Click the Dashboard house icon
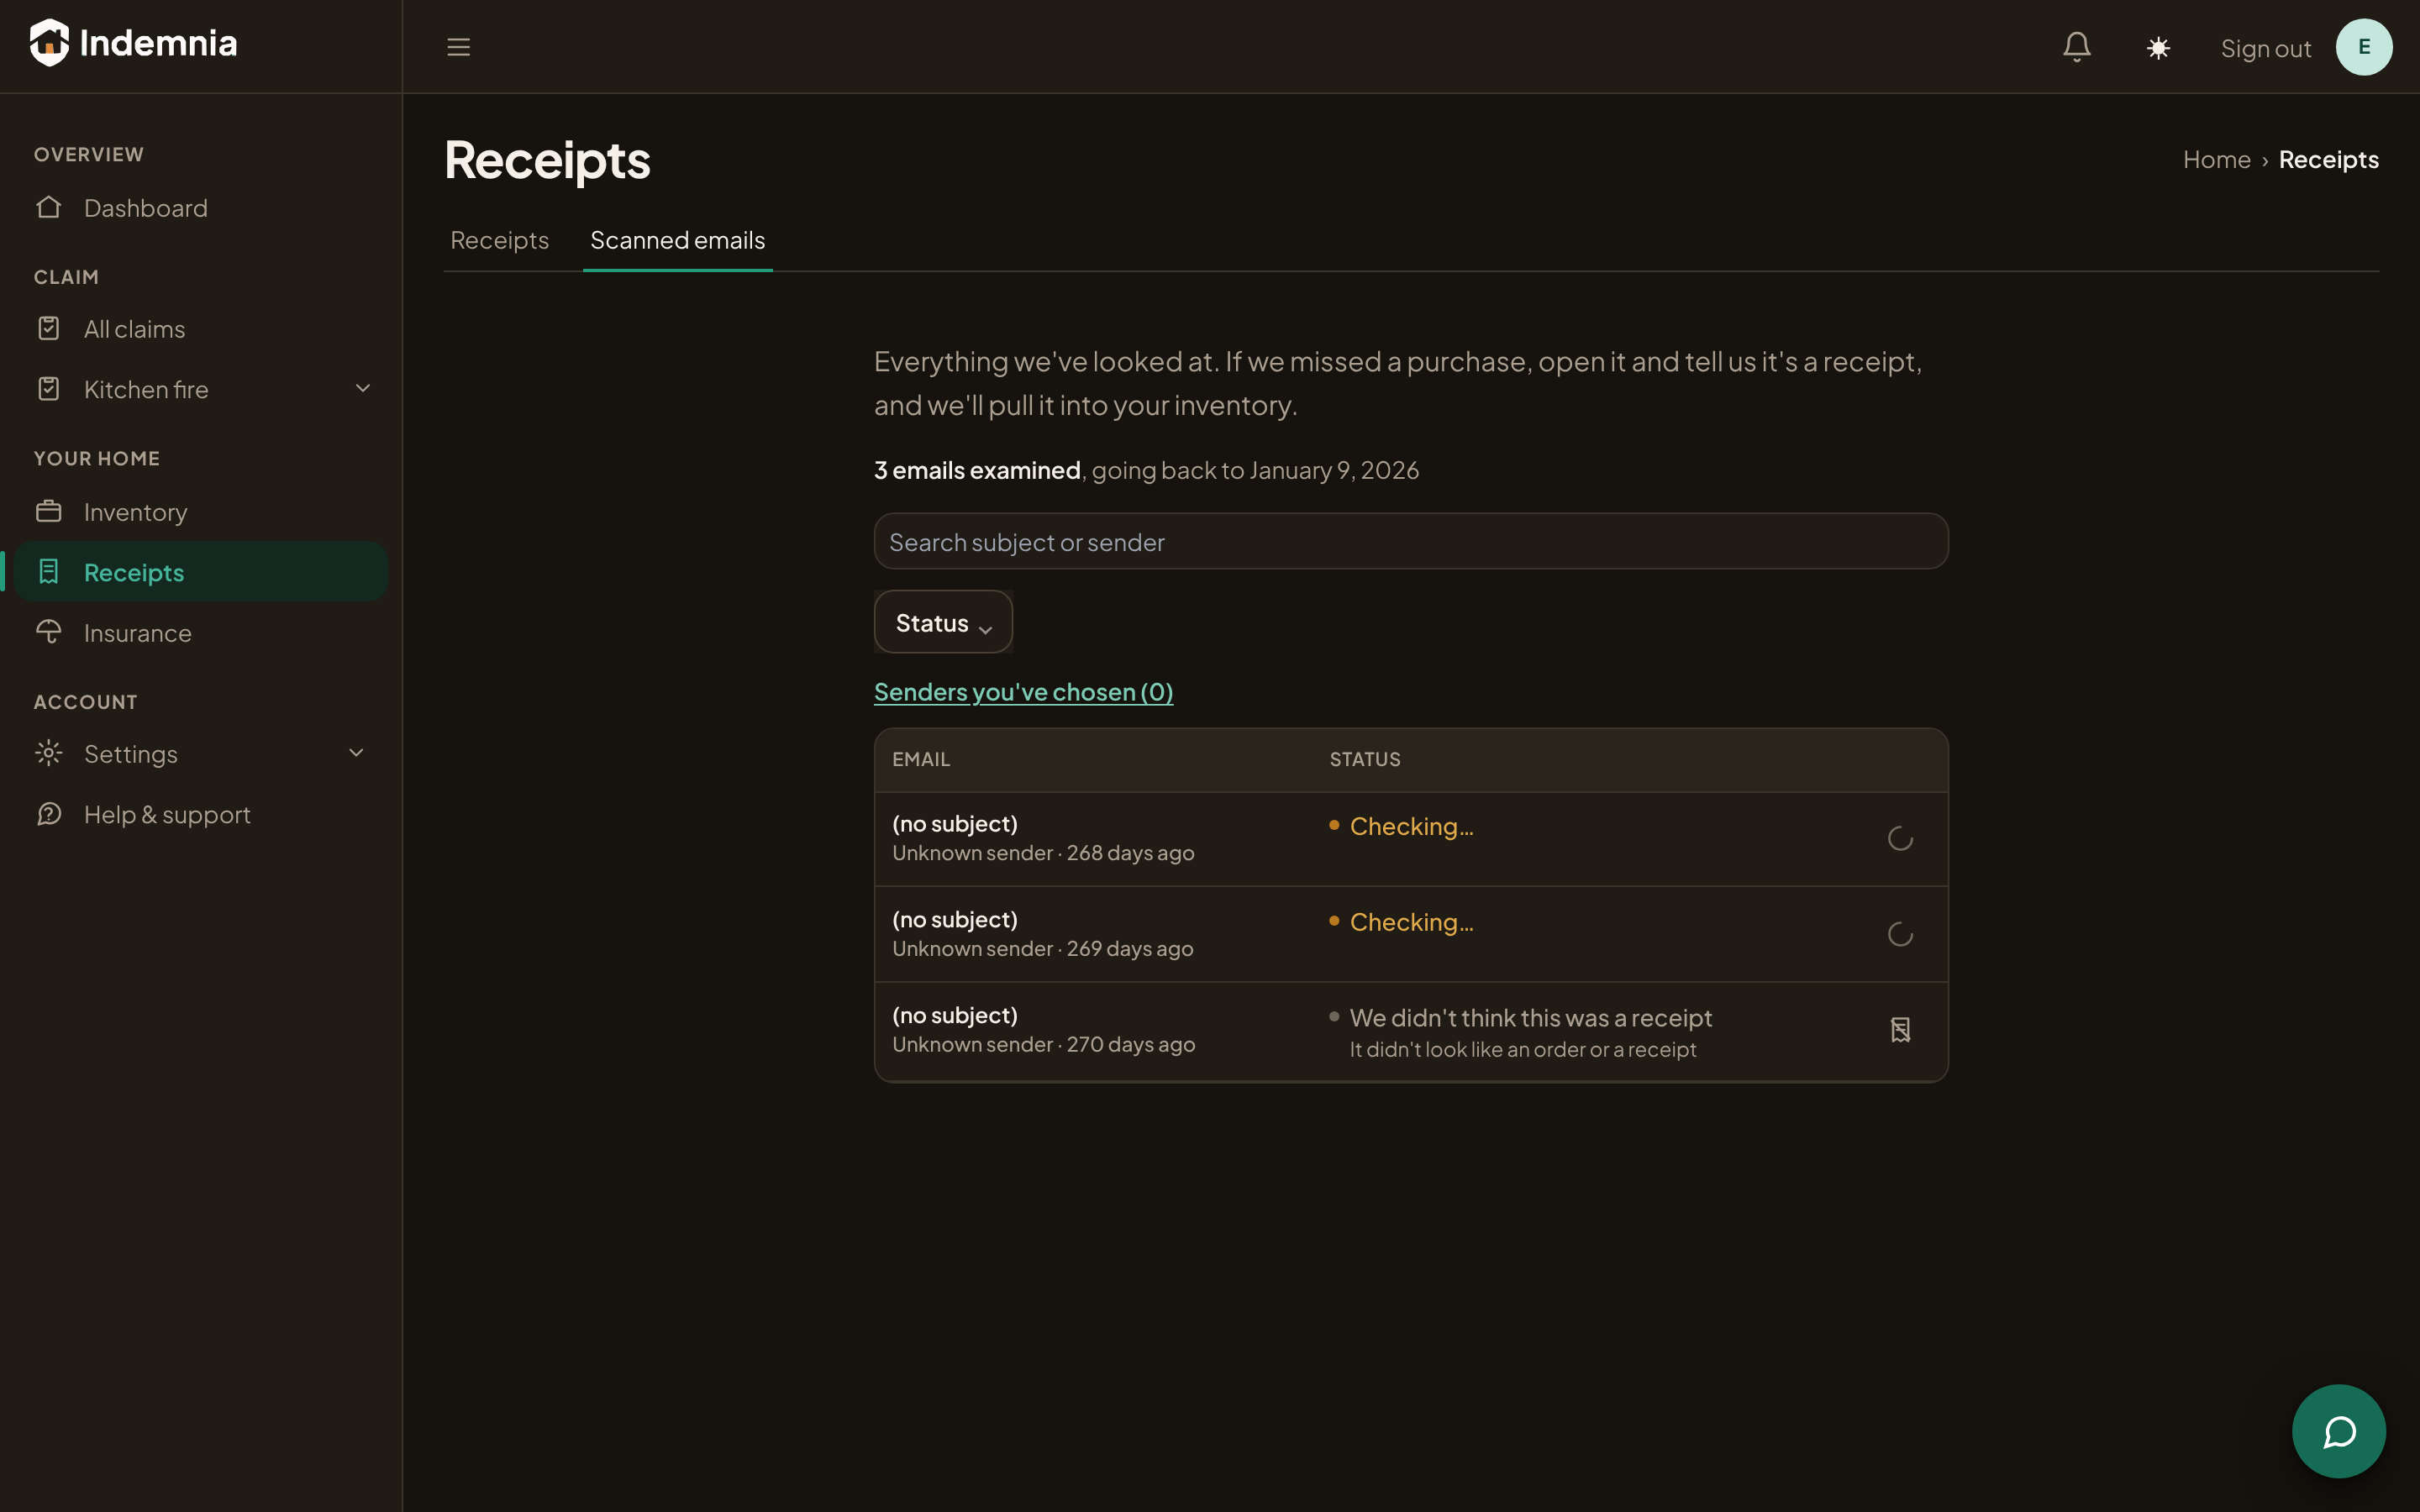 point(49,207)
